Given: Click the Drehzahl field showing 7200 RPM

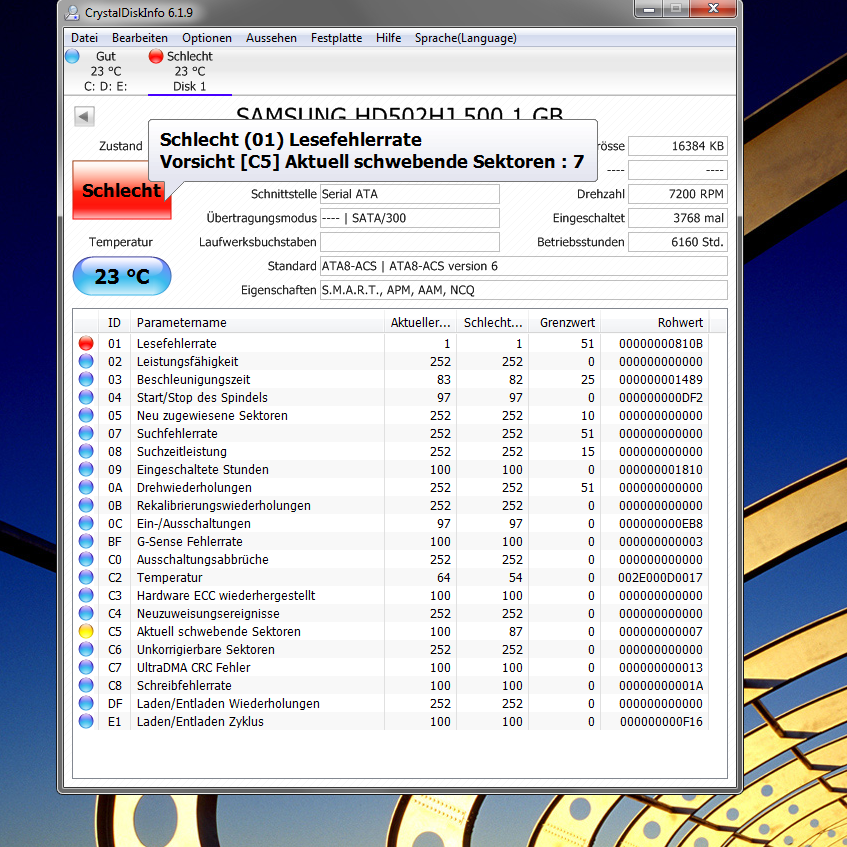Looking at the screenshot, I should click(678, 194).
